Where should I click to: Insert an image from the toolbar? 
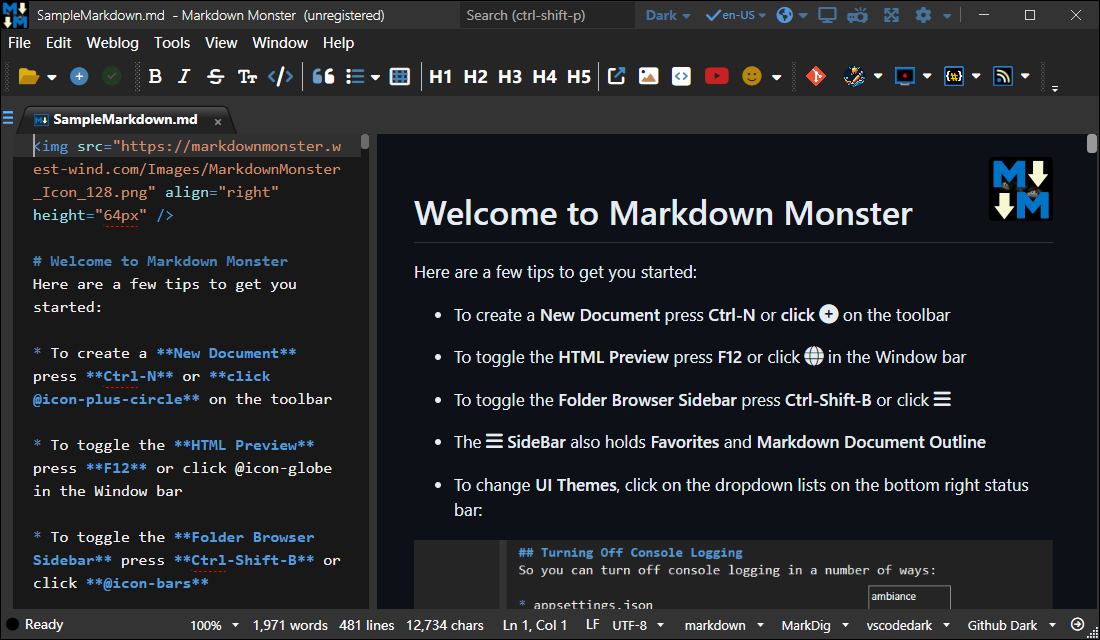649,76
